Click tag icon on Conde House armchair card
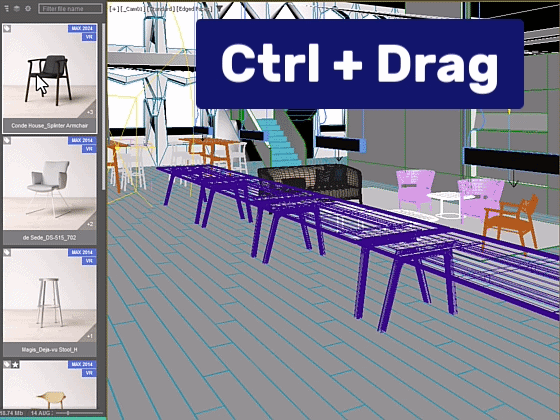This screenshot has height=420, width=560. [x=7, y=29]
